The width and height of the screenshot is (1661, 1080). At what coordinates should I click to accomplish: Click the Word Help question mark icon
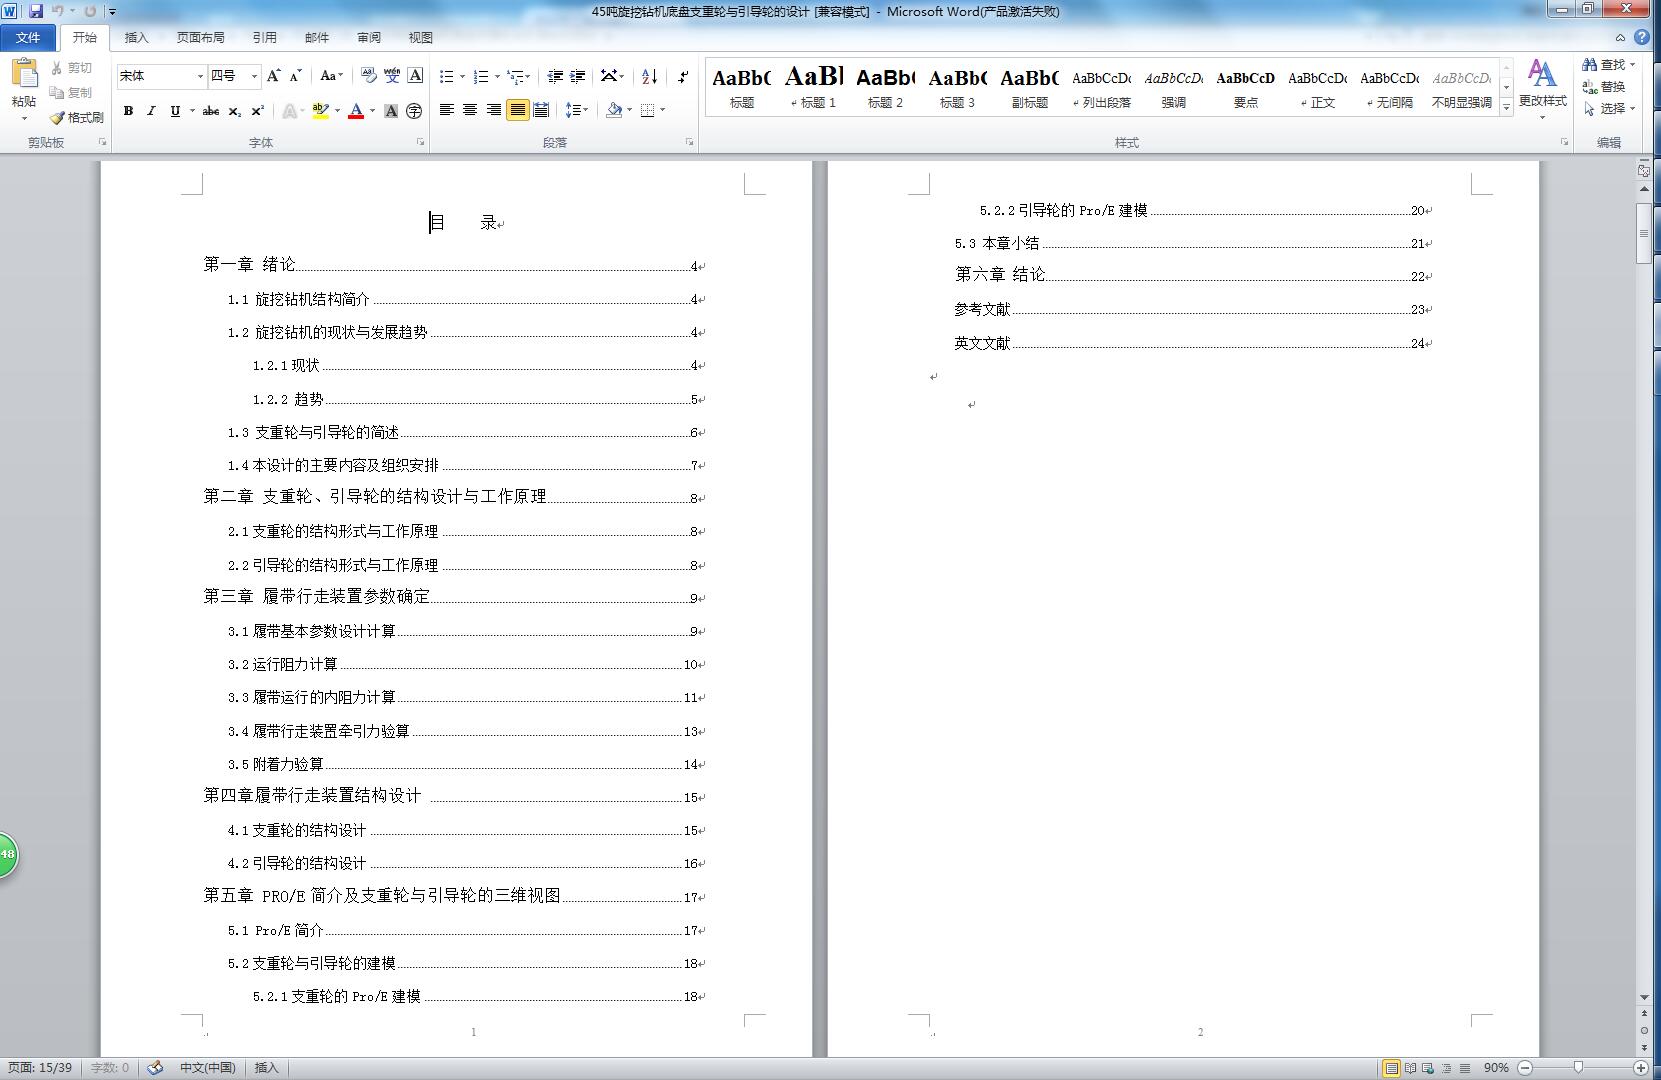point(1642,37)
